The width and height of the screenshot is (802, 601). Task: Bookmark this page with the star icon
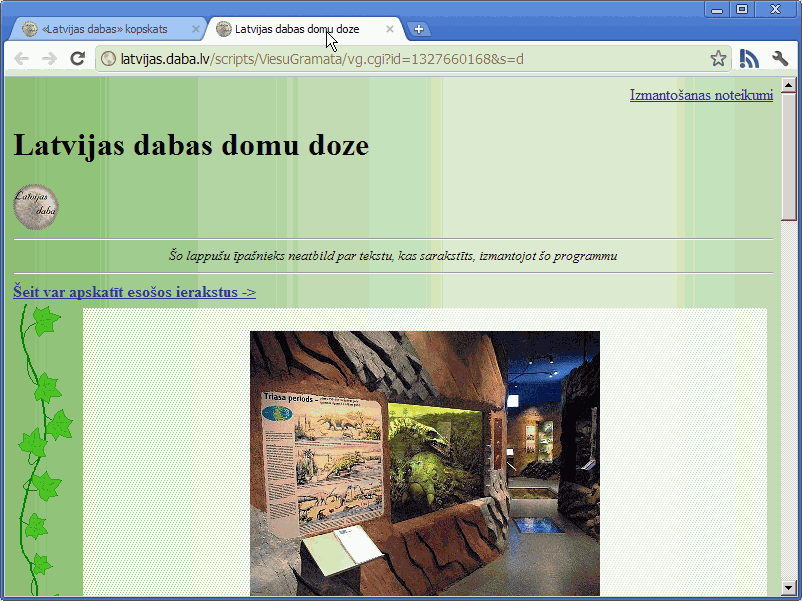point(718,59)
